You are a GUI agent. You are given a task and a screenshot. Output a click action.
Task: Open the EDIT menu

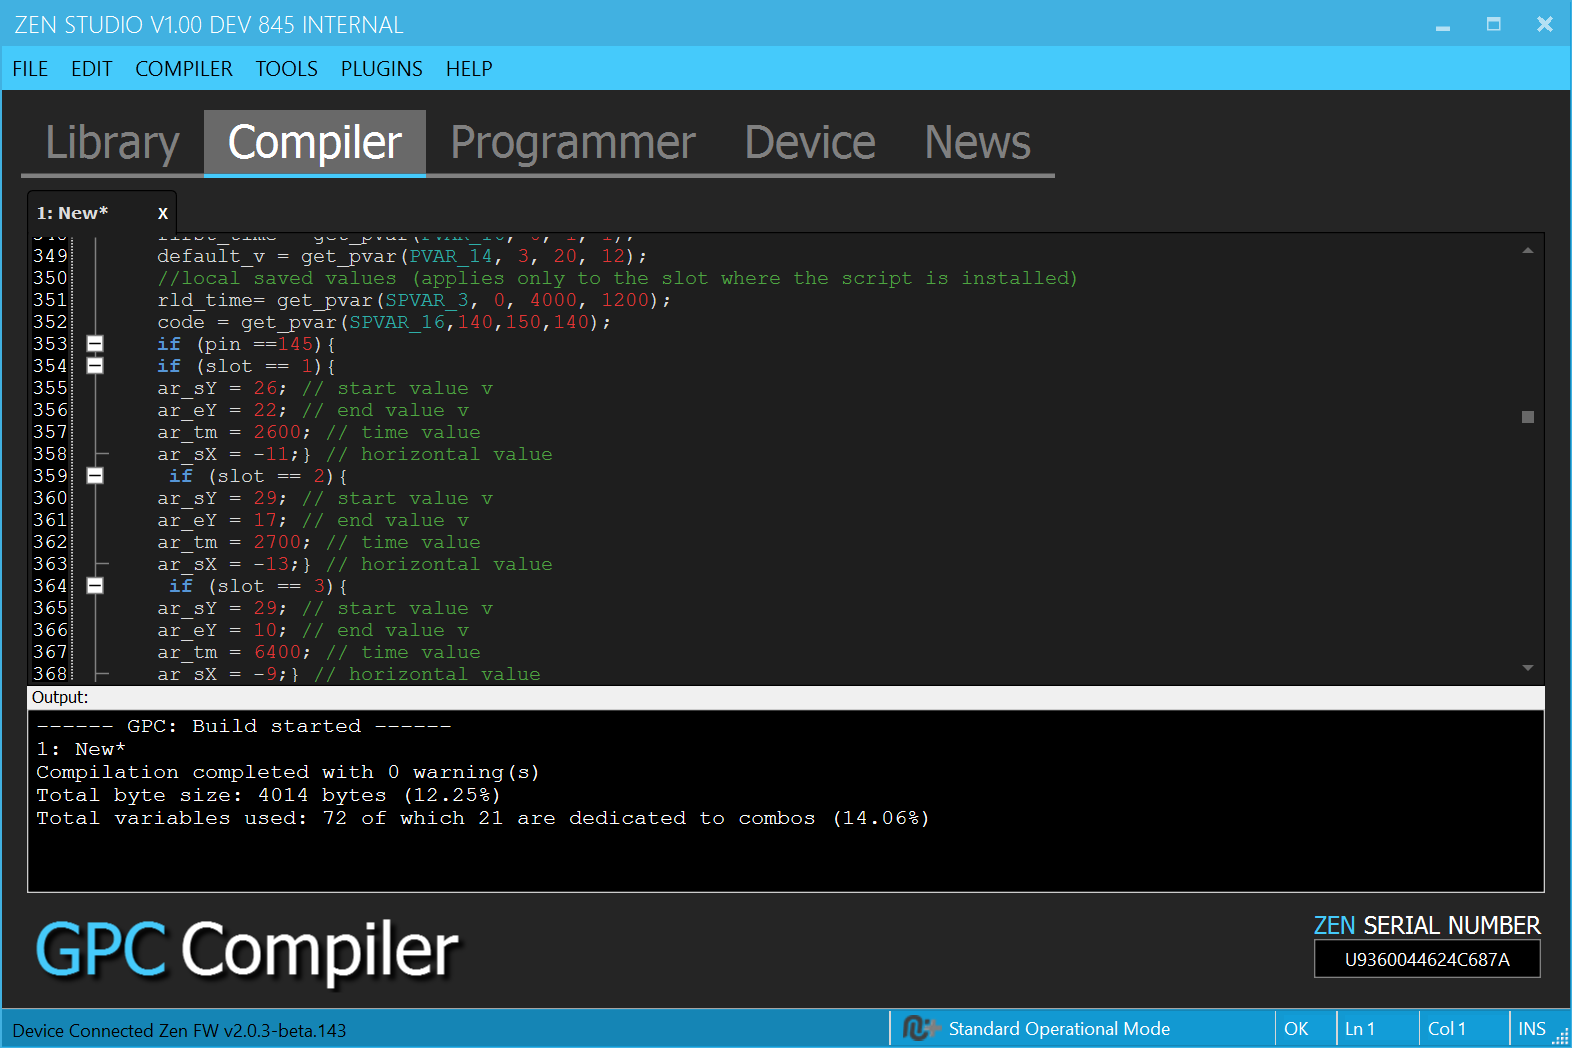(x=91, y=69)
